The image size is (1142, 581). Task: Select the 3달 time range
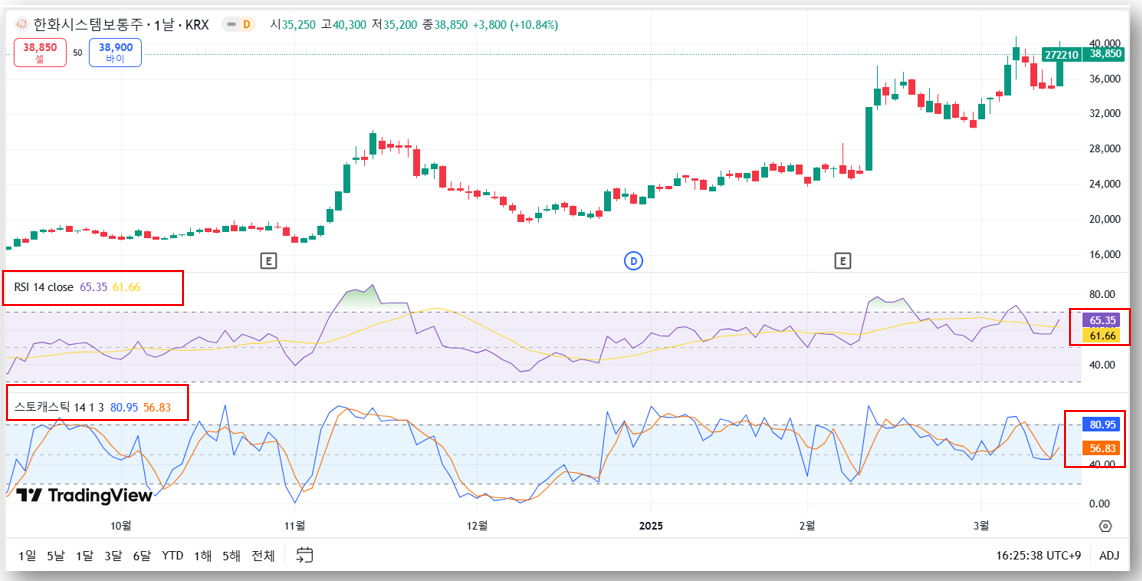tap(113, 556)
